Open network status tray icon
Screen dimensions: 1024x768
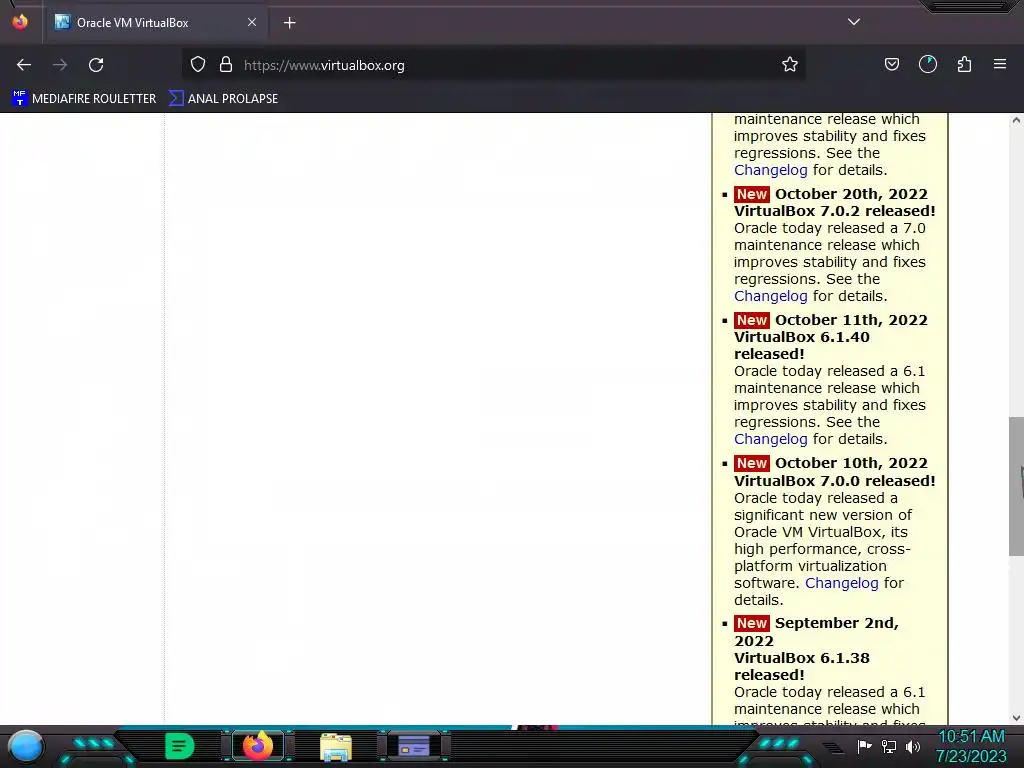(x=889, y=746)
